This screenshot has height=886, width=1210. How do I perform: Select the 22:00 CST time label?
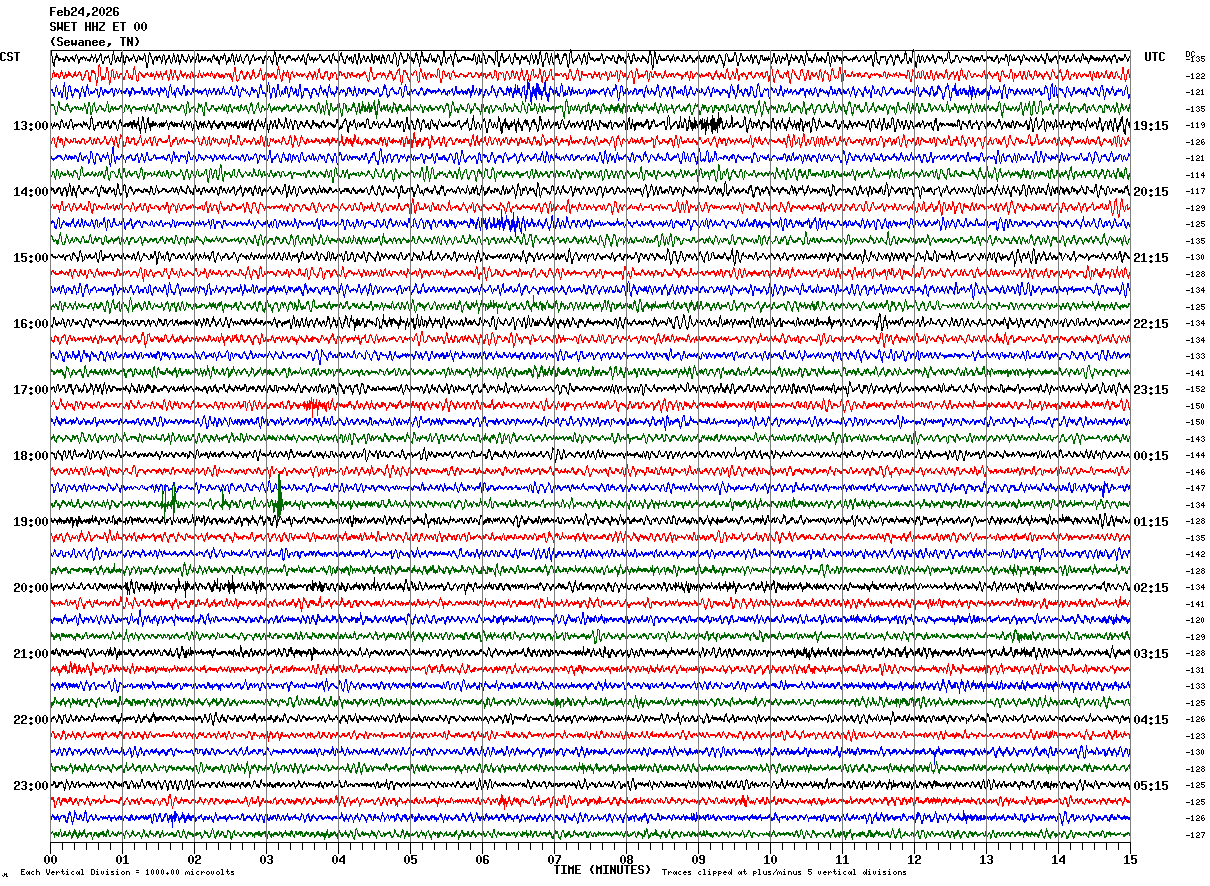coord(31,720)
